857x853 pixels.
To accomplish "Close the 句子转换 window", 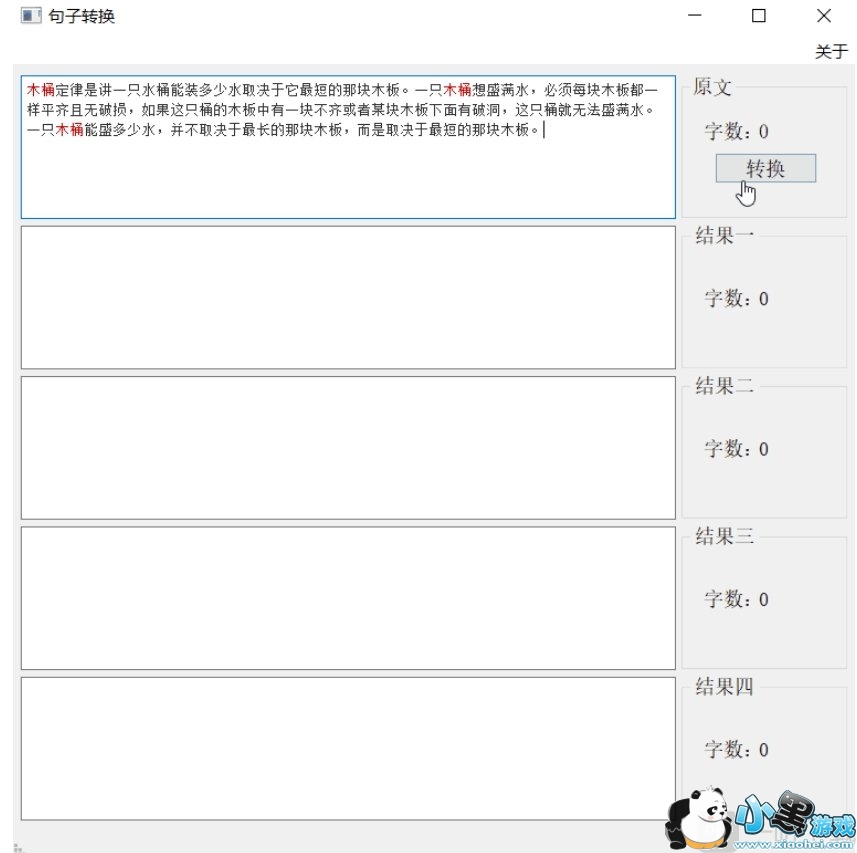I will (823, 16).
